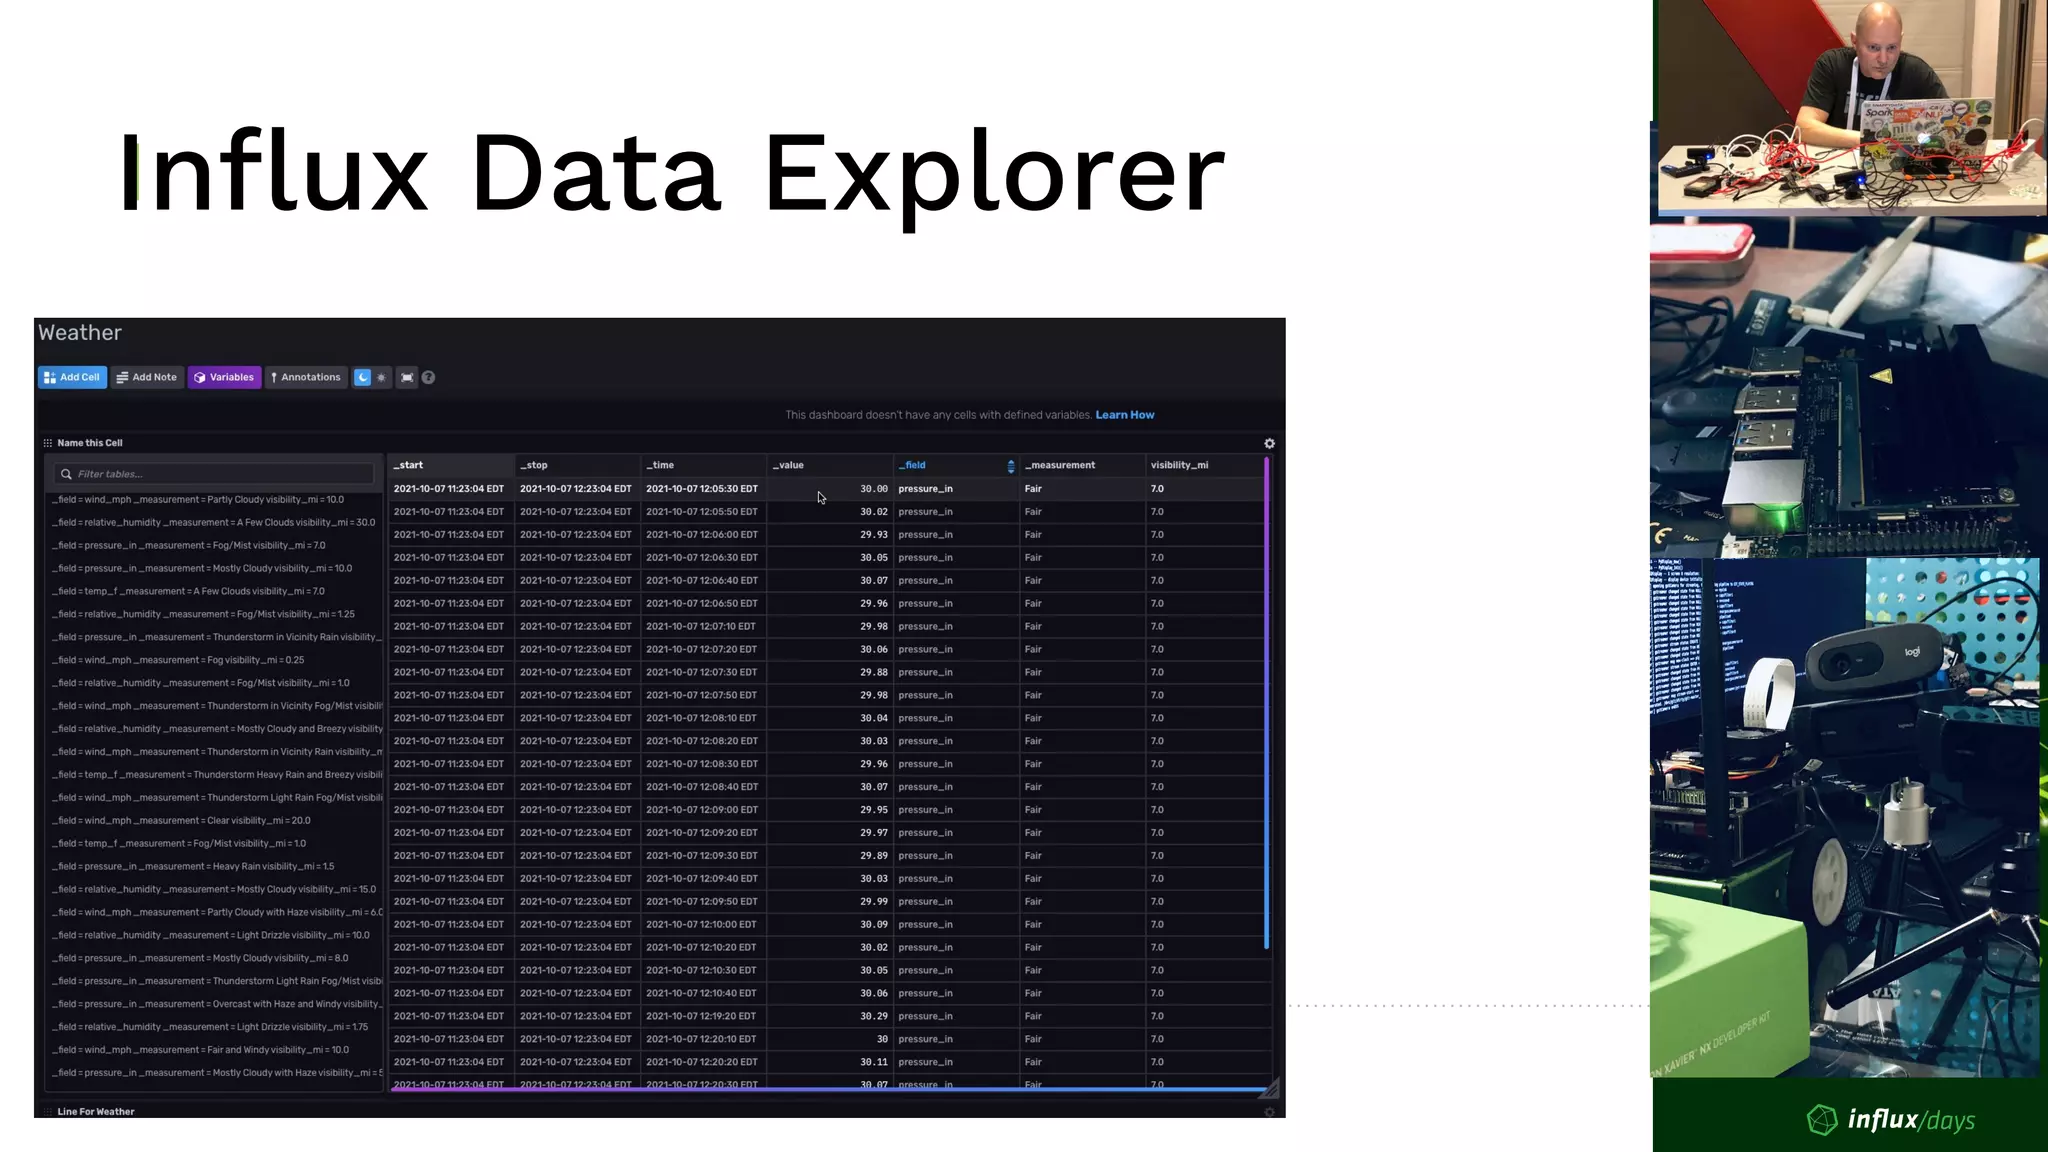Screen dimensions: 2048x1152
Task: Enter presentation mode via fullscreen icon
Action: pos(407,377)
